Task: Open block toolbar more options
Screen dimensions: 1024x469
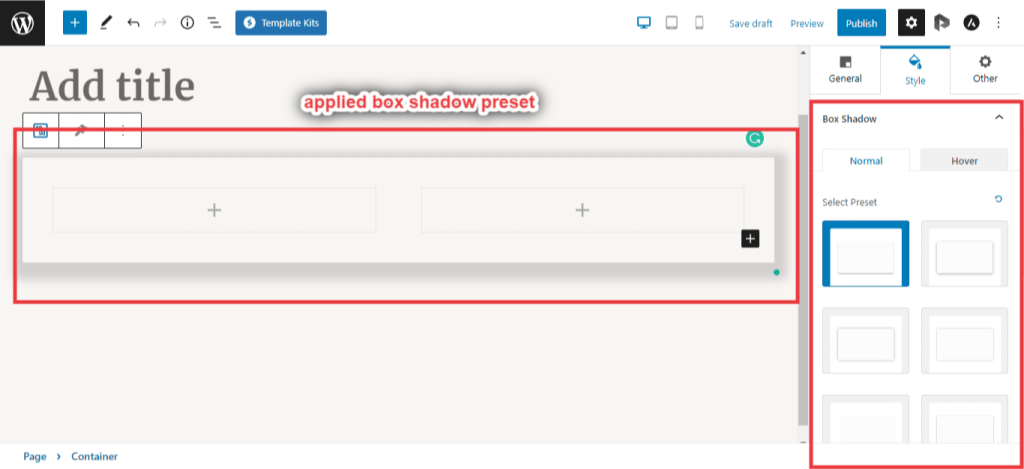Action: pos(123,131)
